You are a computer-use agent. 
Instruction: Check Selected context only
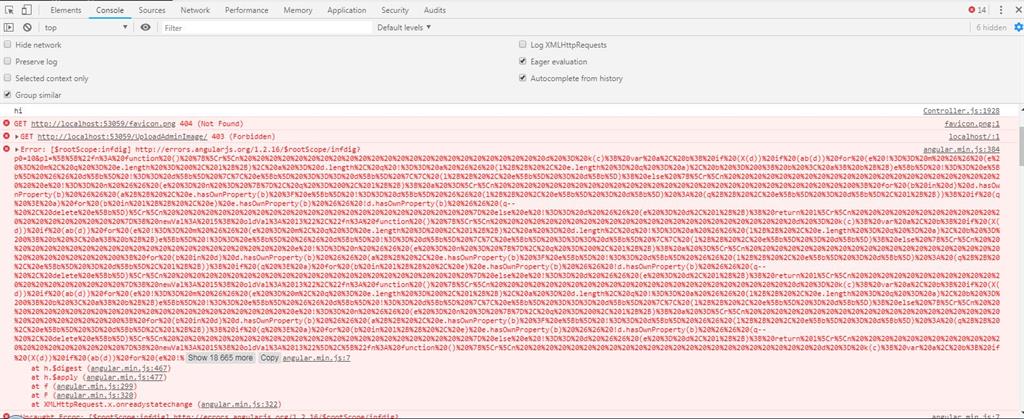click(7, 78)
